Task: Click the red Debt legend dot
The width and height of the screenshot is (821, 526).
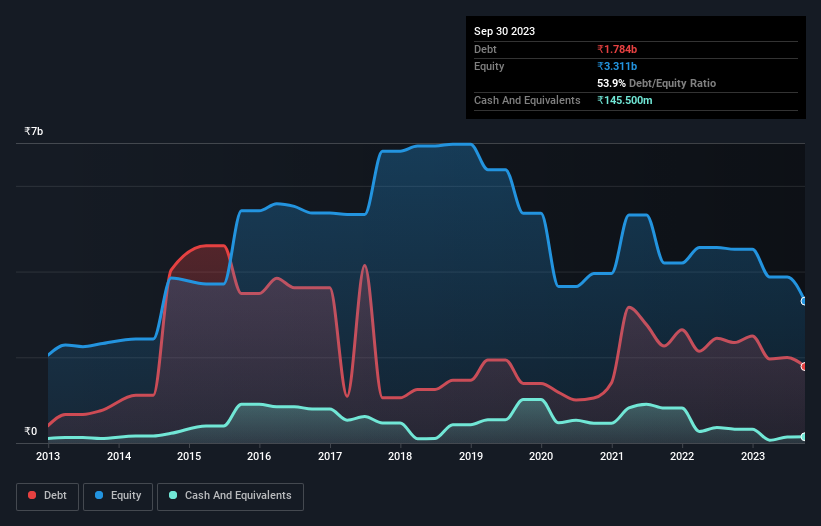Action: (32, 495)
